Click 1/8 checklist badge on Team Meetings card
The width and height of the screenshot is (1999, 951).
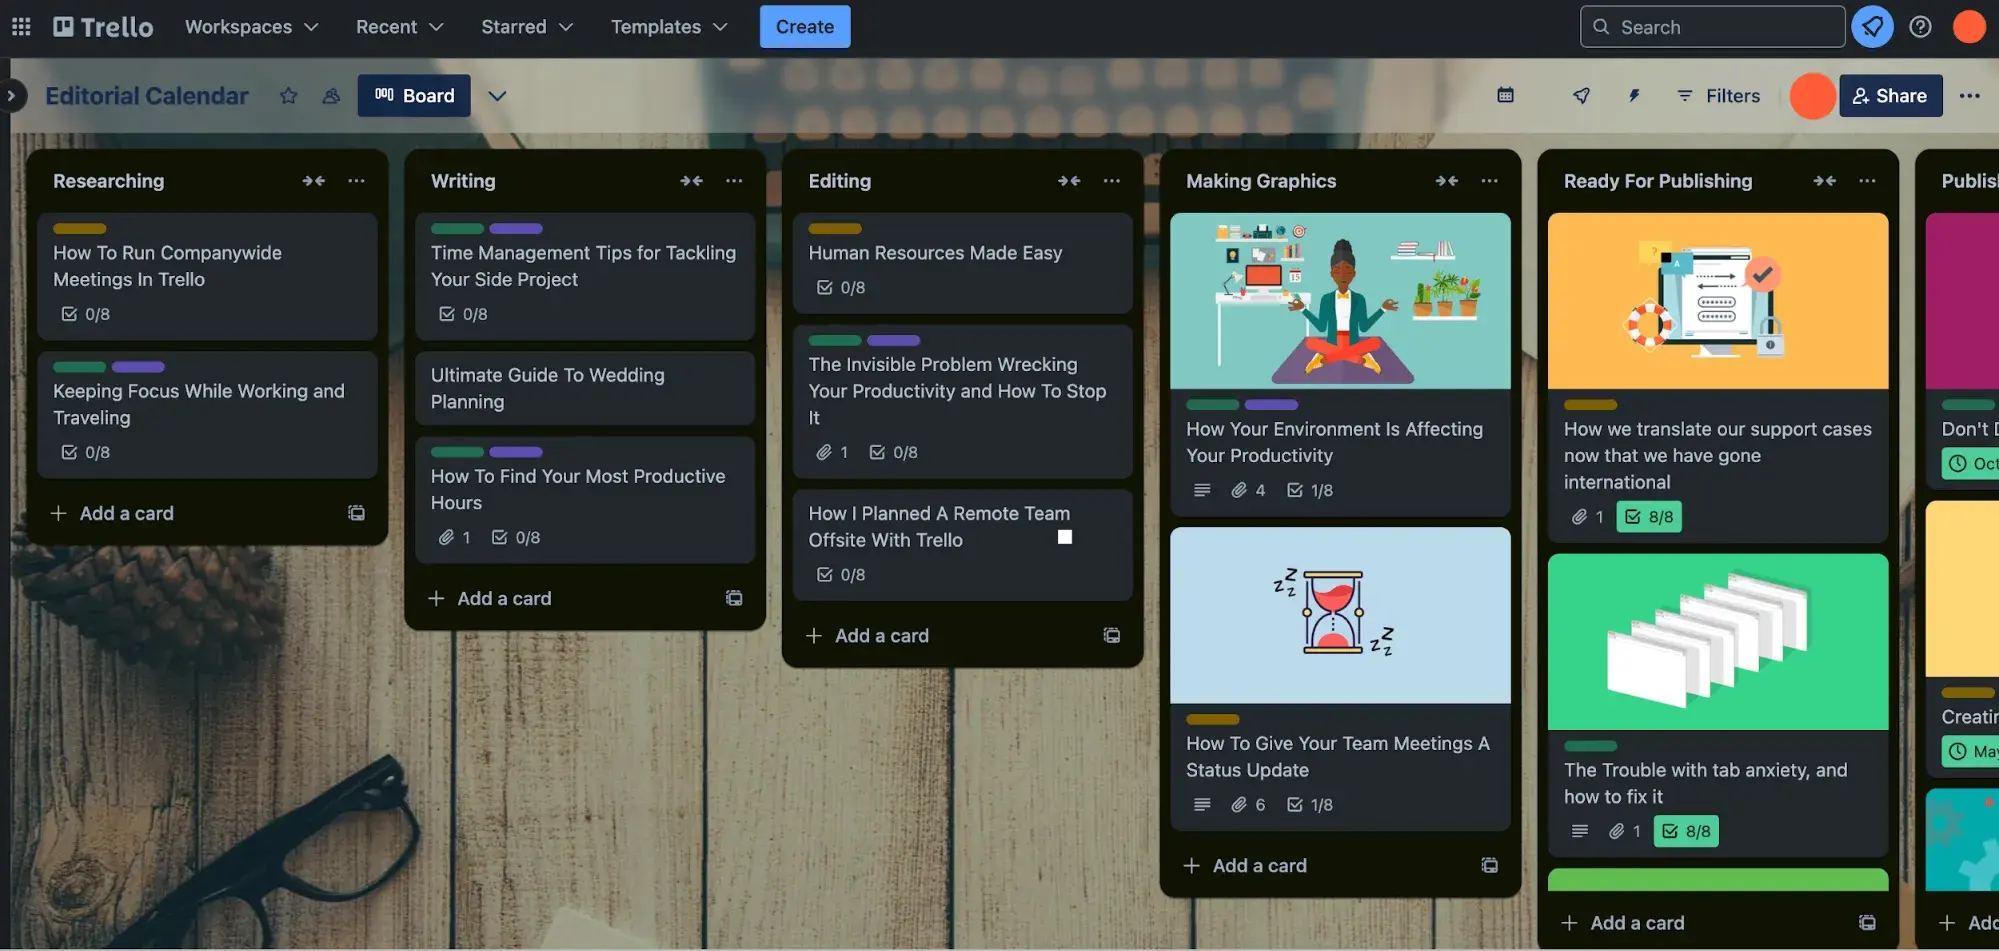coord(1310,805)
